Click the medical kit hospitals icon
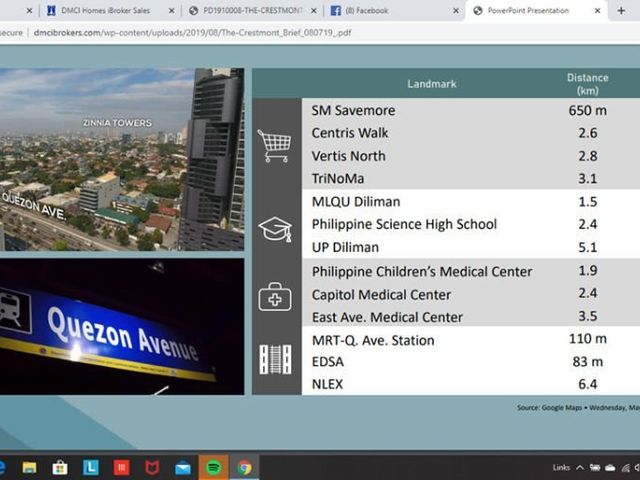Viewport: 640px width, 480px height. click(275, 297)
